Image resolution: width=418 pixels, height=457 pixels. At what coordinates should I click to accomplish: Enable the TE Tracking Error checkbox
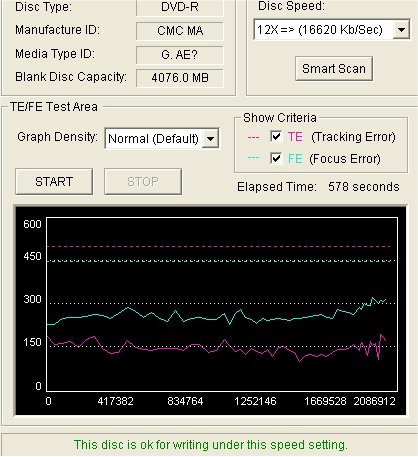coord(276,136)
